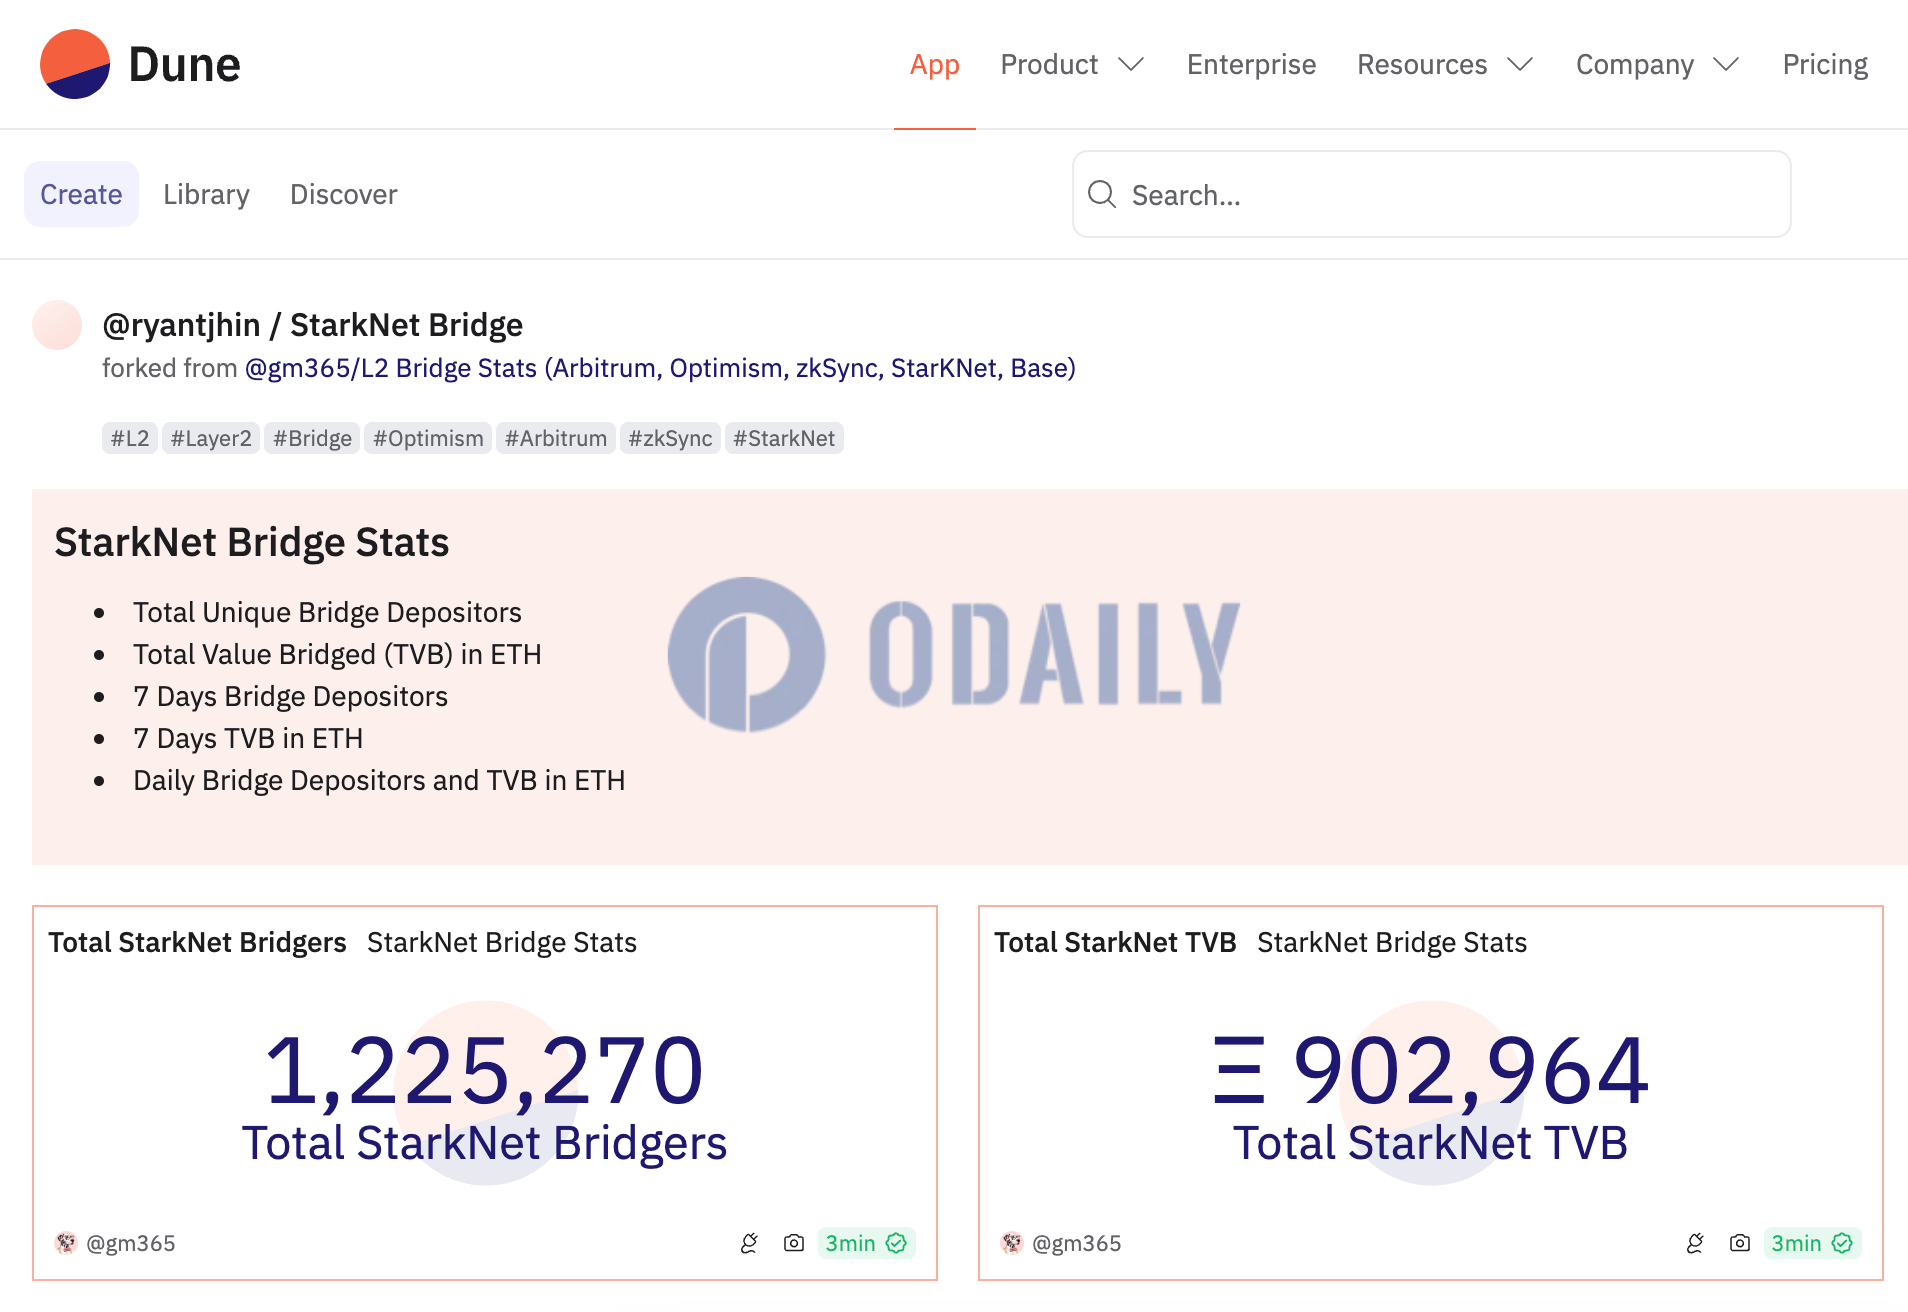Click '7 Days TVB in ETH' bullet

click(x=248, y=738)
